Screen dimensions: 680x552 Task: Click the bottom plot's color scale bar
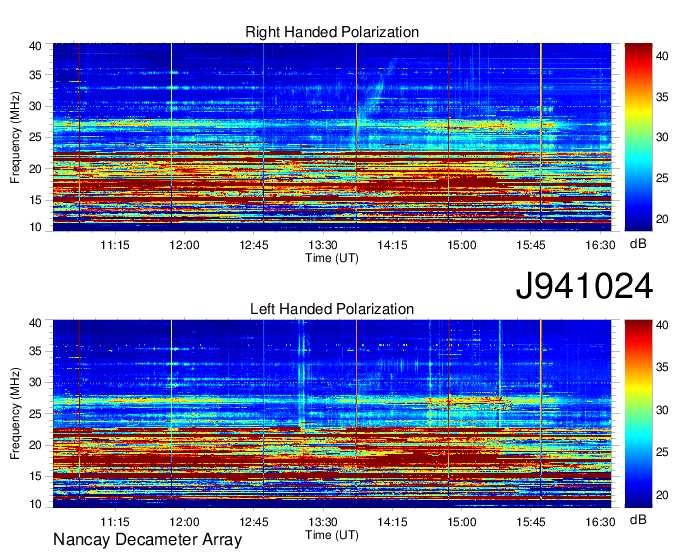pos(638,414)
